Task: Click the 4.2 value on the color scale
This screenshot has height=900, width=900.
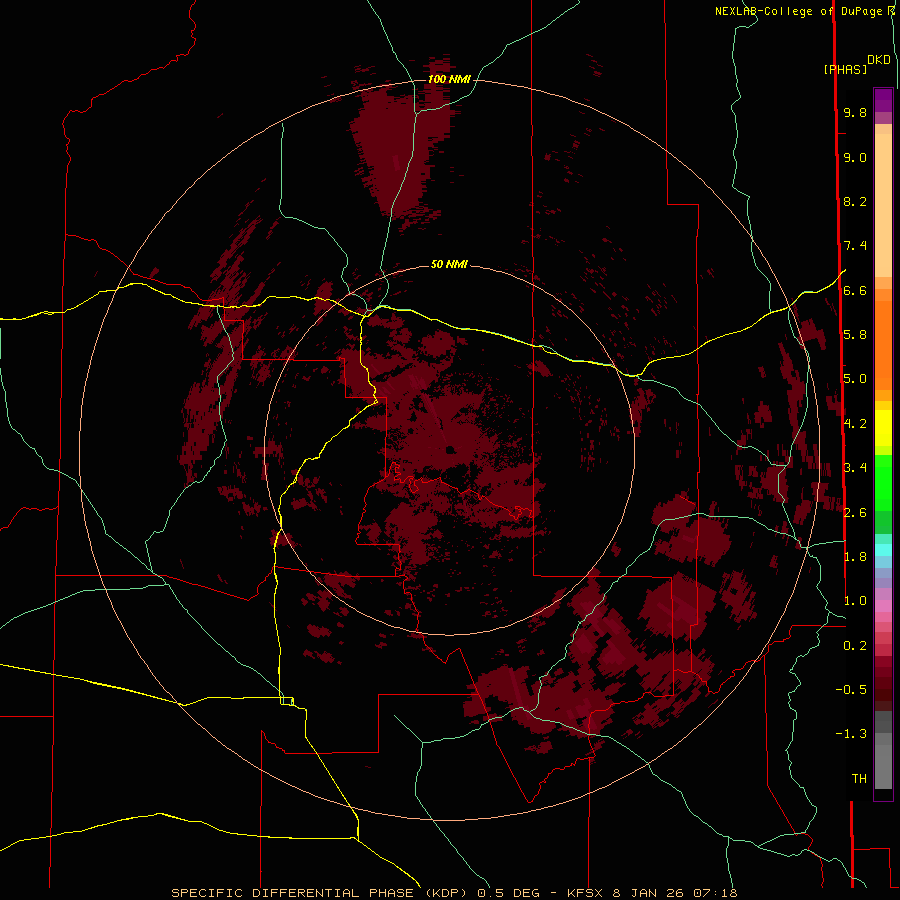Action: click(x=855, y=423)
